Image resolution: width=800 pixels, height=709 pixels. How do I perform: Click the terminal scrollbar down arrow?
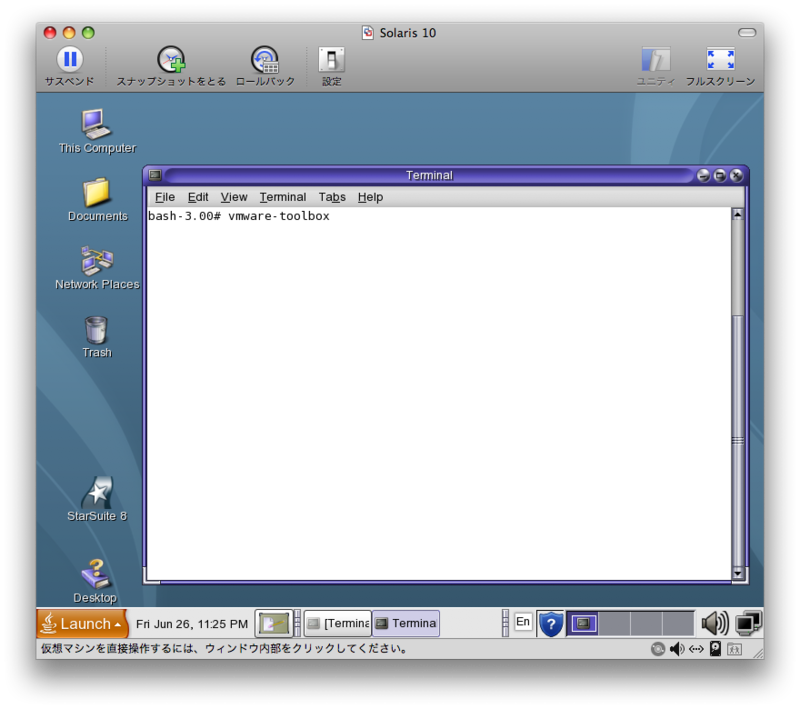point(737,574)
